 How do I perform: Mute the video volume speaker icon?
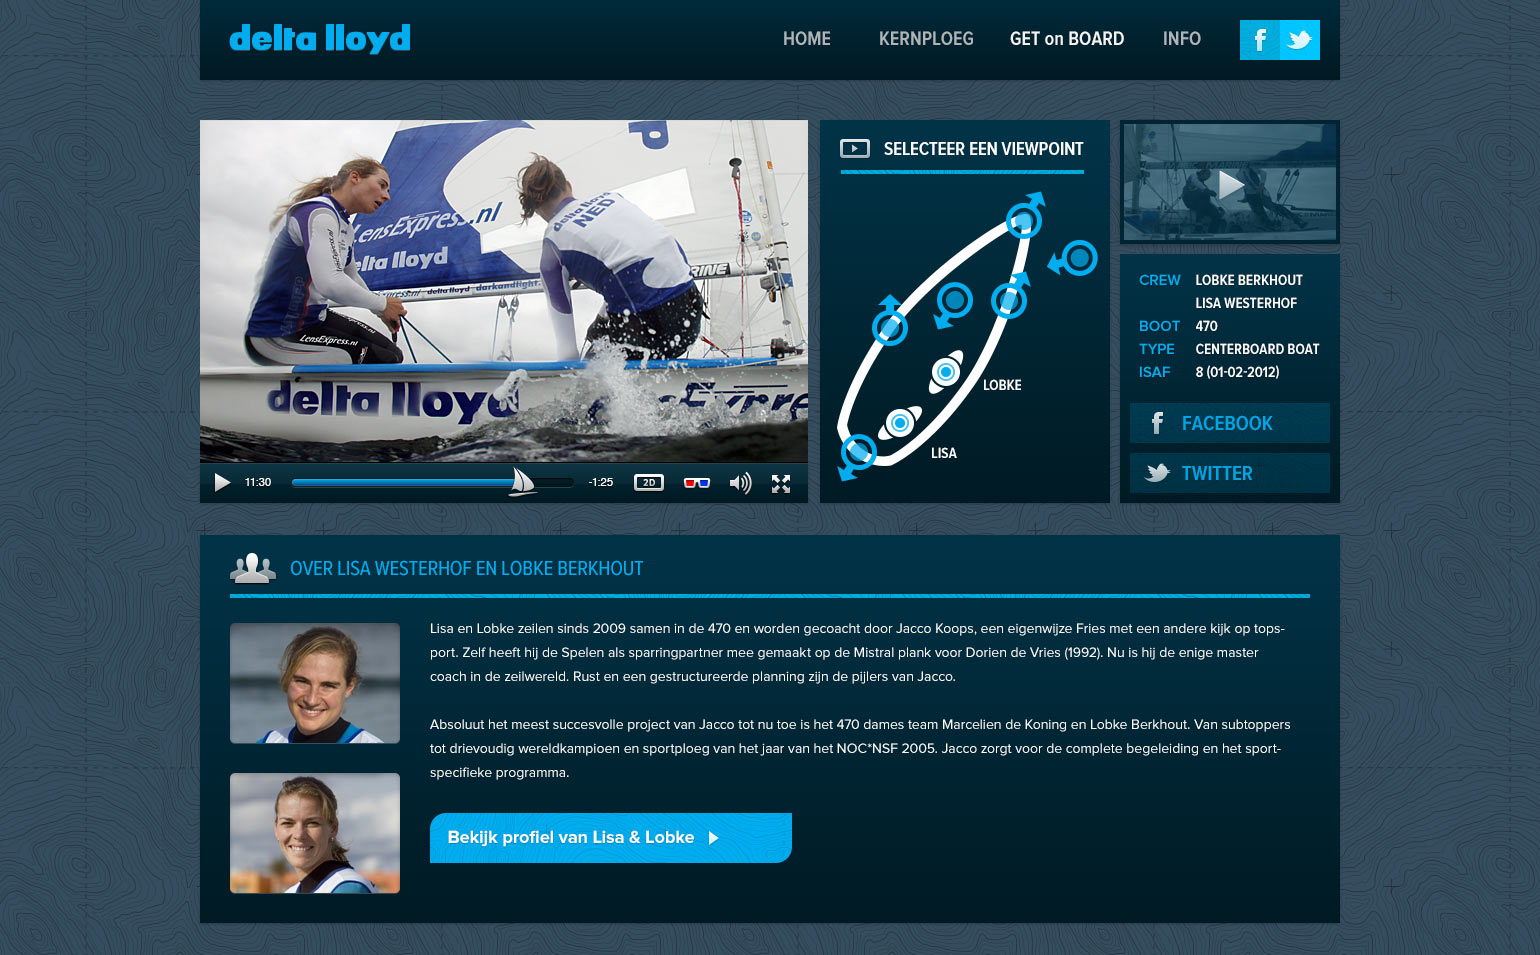coord(740,484)
